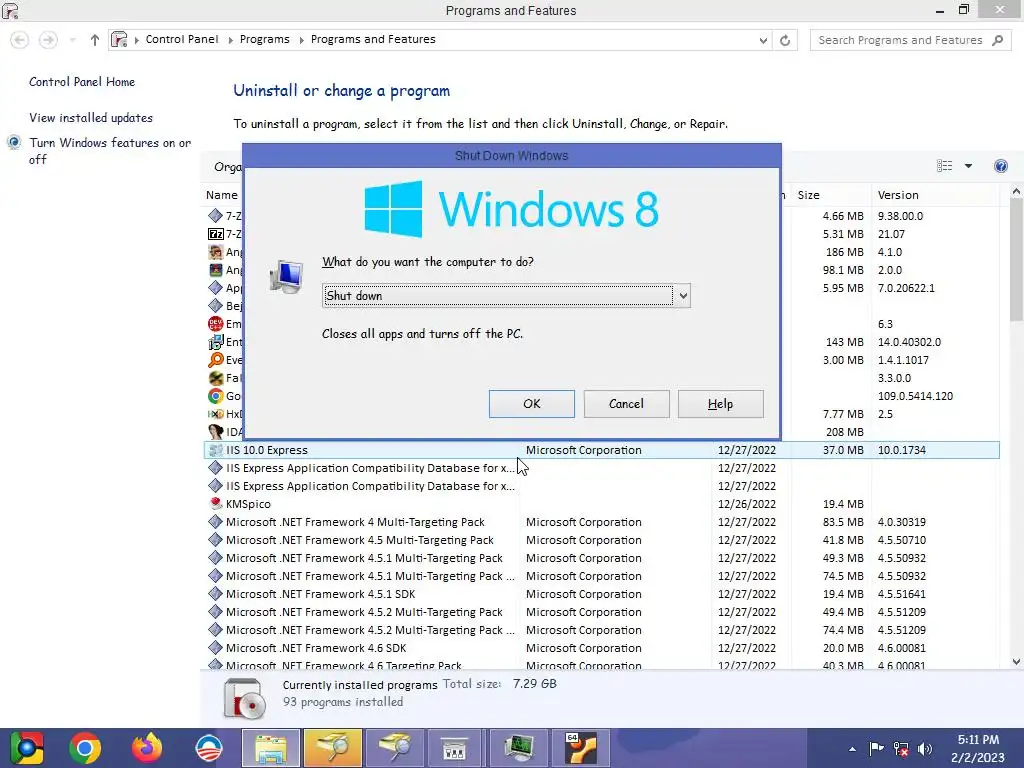Select the IIS 10.0 Express row

[x=601, y=450]
